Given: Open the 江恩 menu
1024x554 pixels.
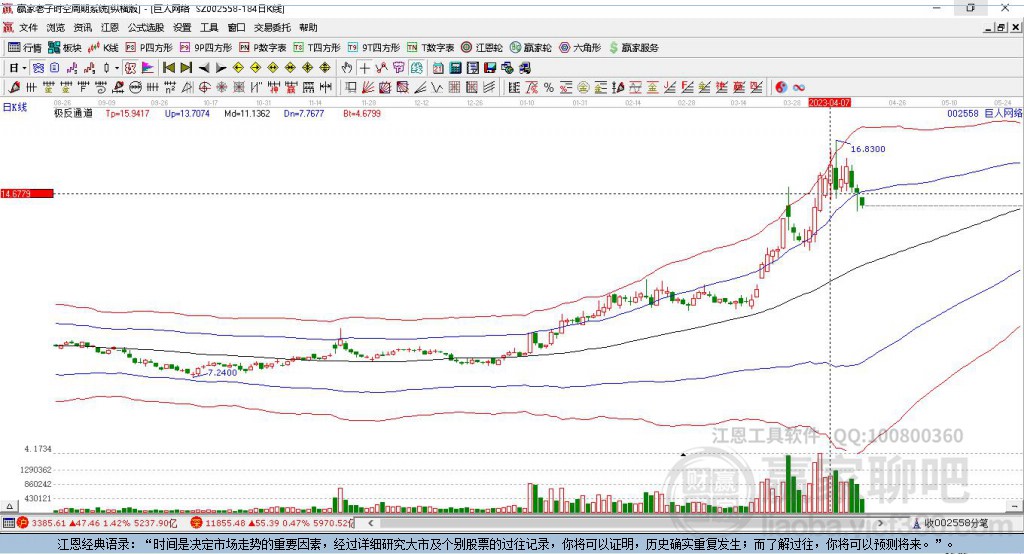Looking at the screenshot, I should tap(110, 27).
